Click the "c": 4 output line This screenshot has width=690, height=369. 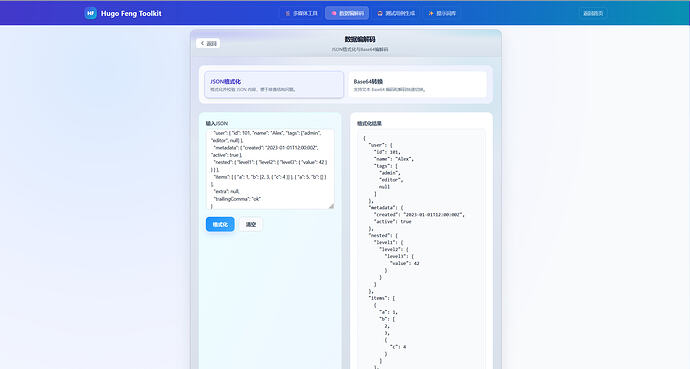(x=398, y=347)
